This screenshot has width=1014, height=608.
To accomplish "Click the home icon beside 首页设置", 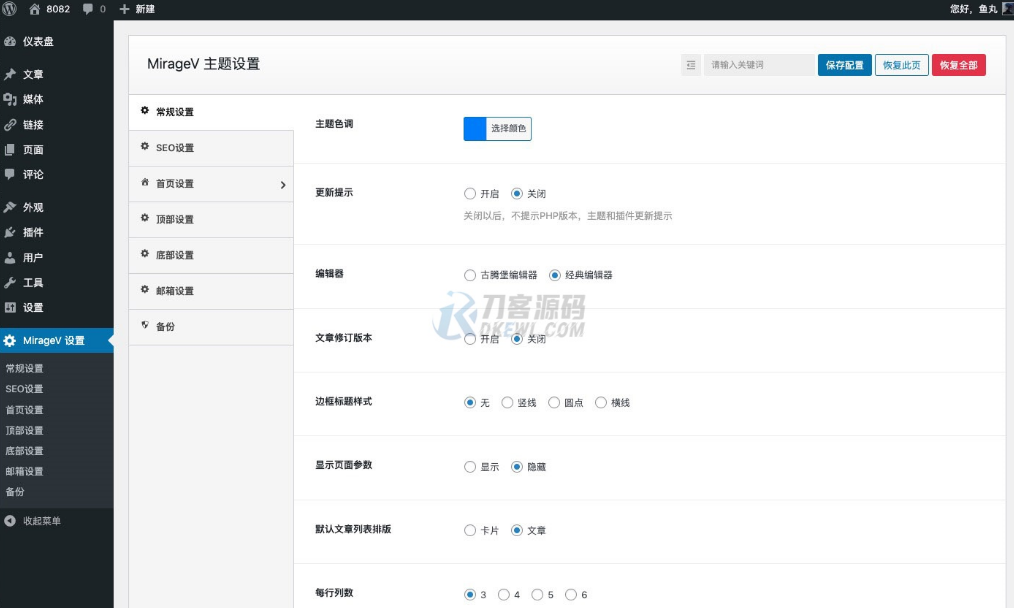I will (145, 182).
